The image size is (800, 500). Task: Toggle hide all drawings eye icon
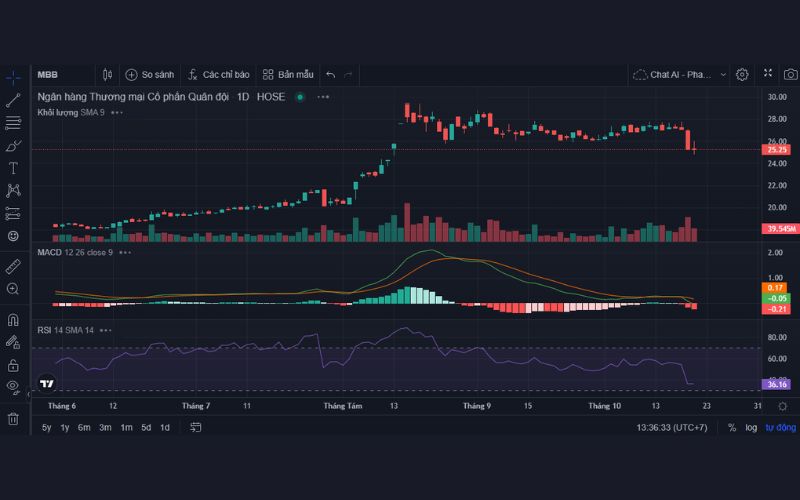(x=13, y=386)
